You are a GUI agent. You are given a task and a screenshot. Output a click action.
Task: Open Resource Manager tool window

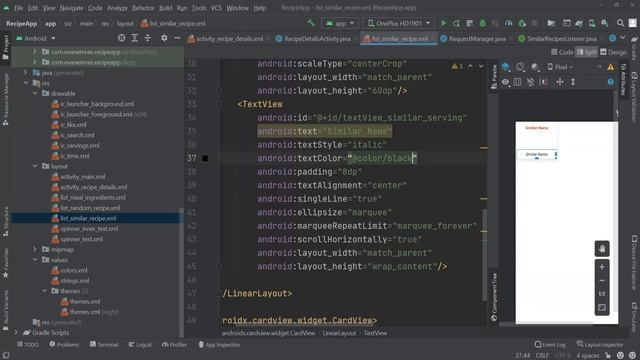pos(5,99)
